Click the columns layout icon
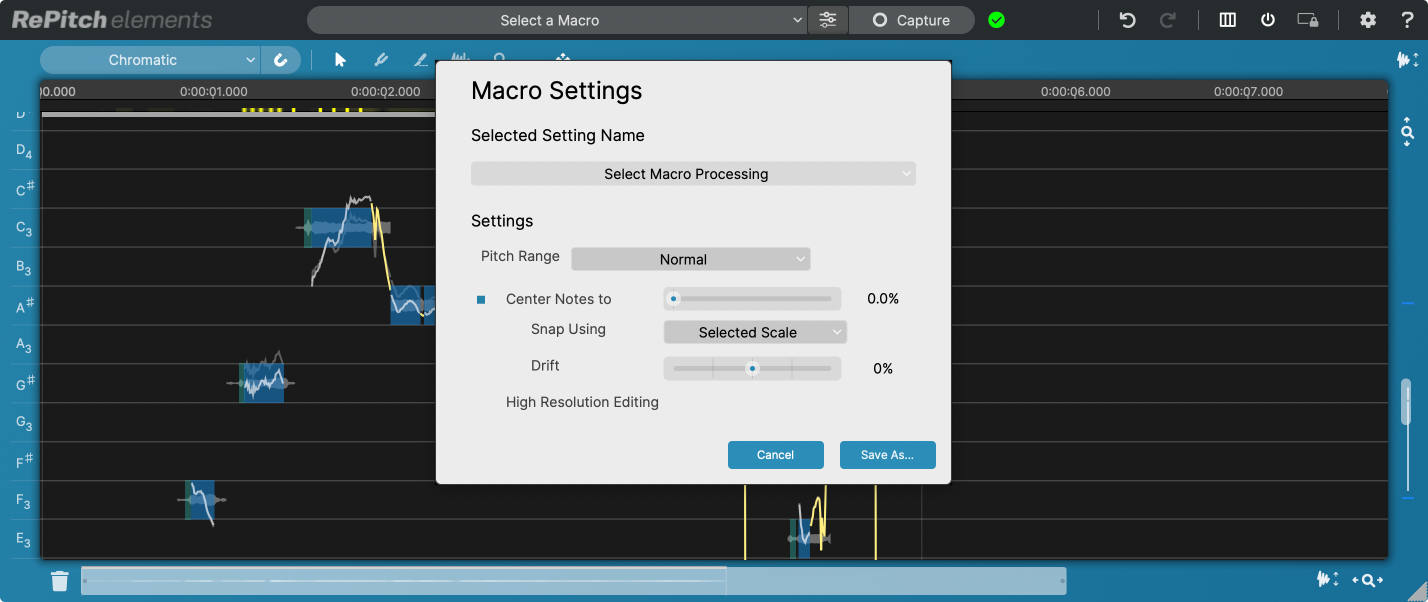1428x602 pixels. pyautogui.click(x=1228, y=20)
